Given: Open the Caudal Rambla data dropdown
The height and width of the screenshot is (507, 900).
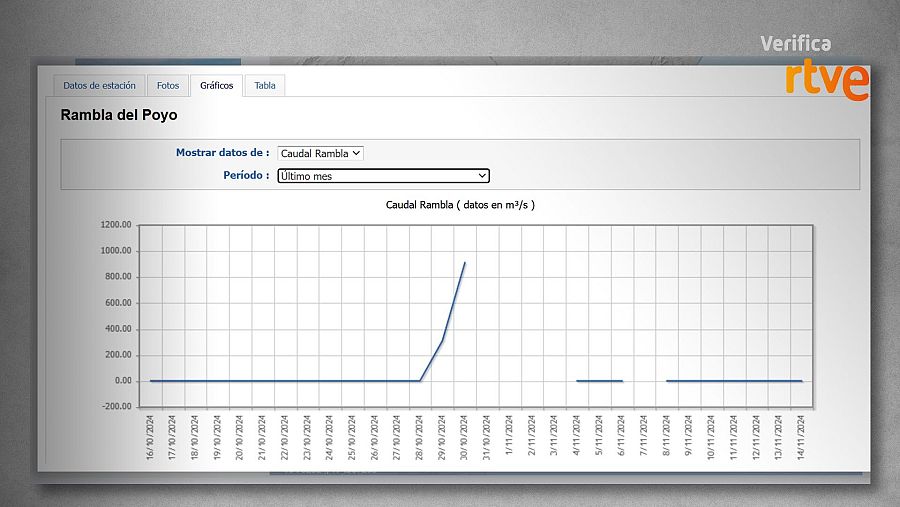Looking at the screenshot, I should click(321, 153).
